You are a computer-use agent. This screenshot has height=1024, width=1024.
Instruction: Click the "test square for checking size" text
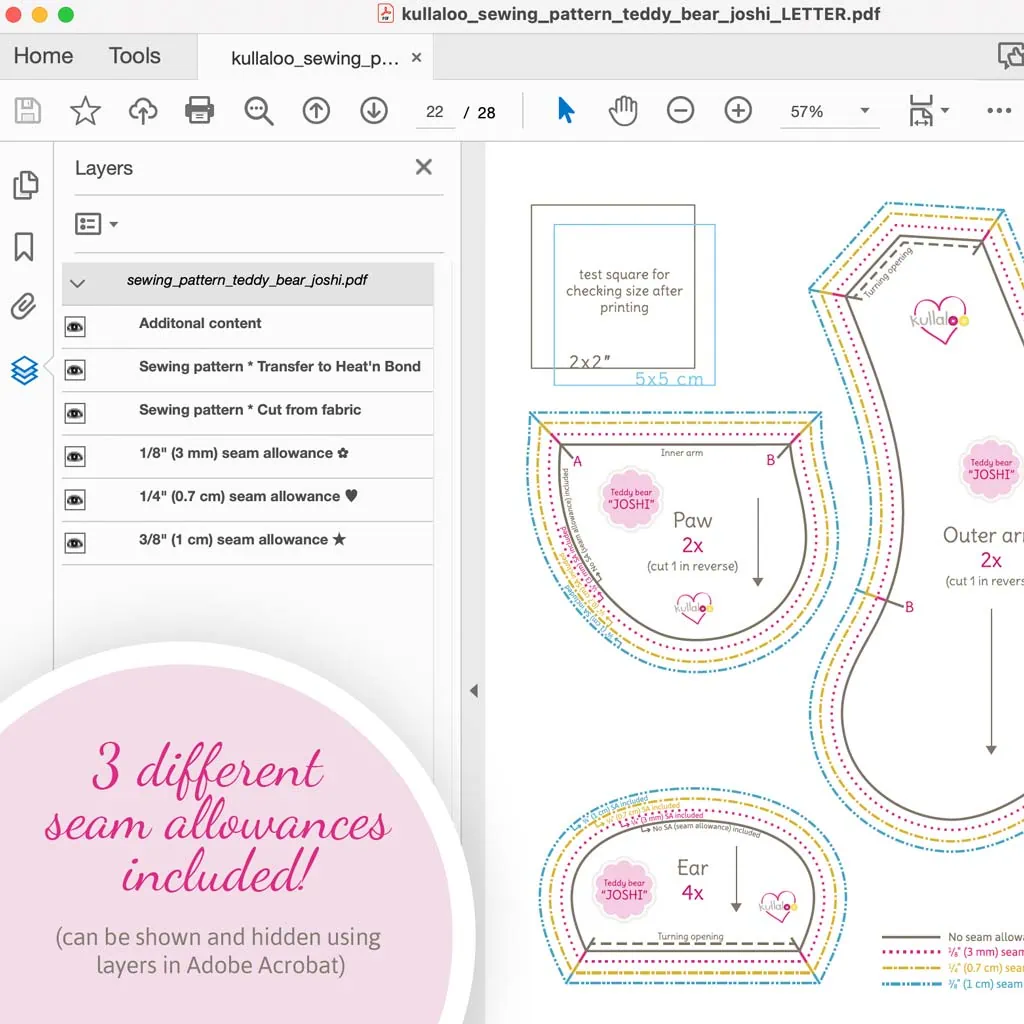pyautogui.click(x=624, y=291)
